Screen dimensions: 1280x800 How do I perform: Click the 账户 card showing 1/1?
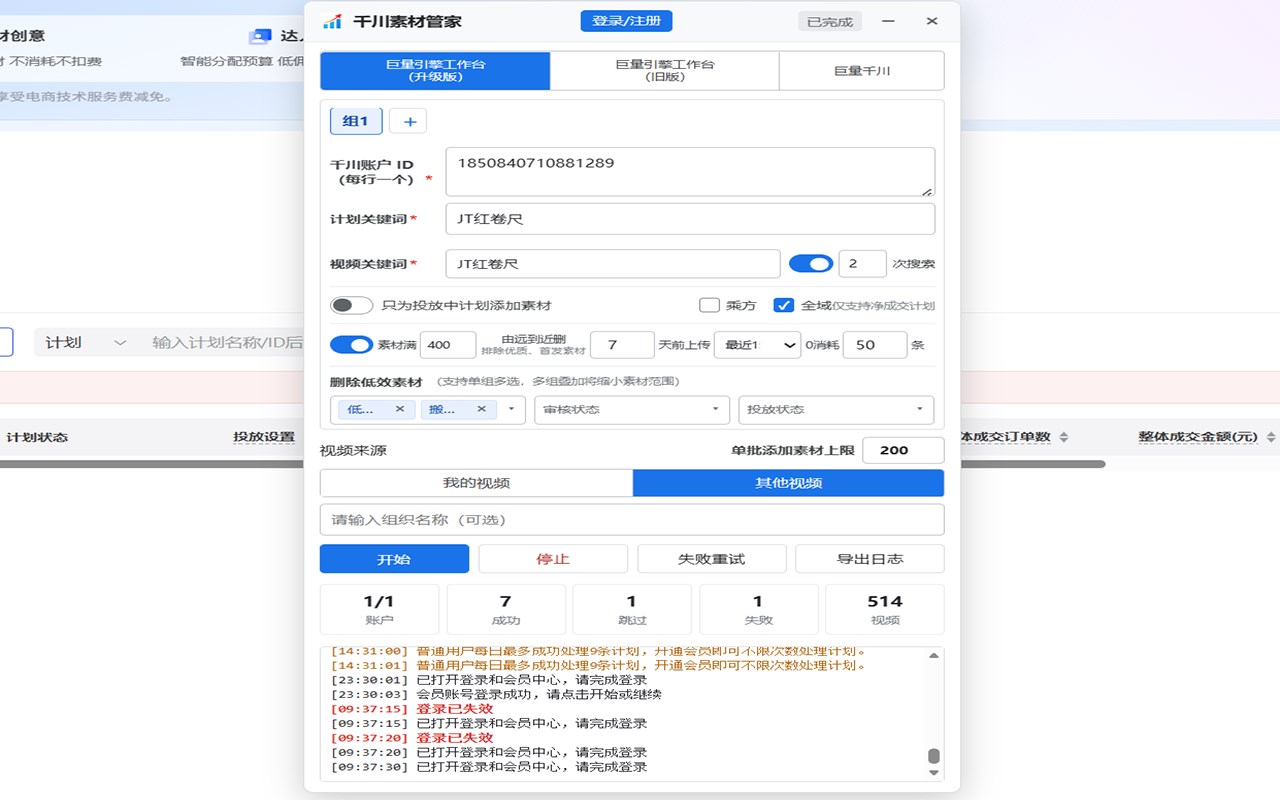pos(379,610)
